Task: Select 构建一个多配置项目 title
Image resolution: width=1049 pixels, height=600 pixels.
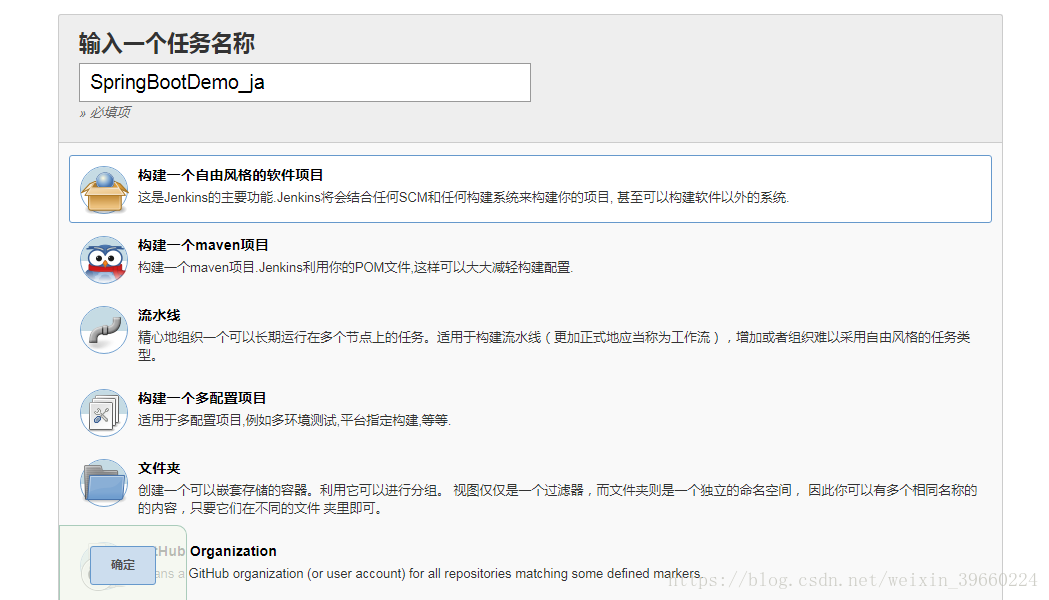Action: coord(202,399)
